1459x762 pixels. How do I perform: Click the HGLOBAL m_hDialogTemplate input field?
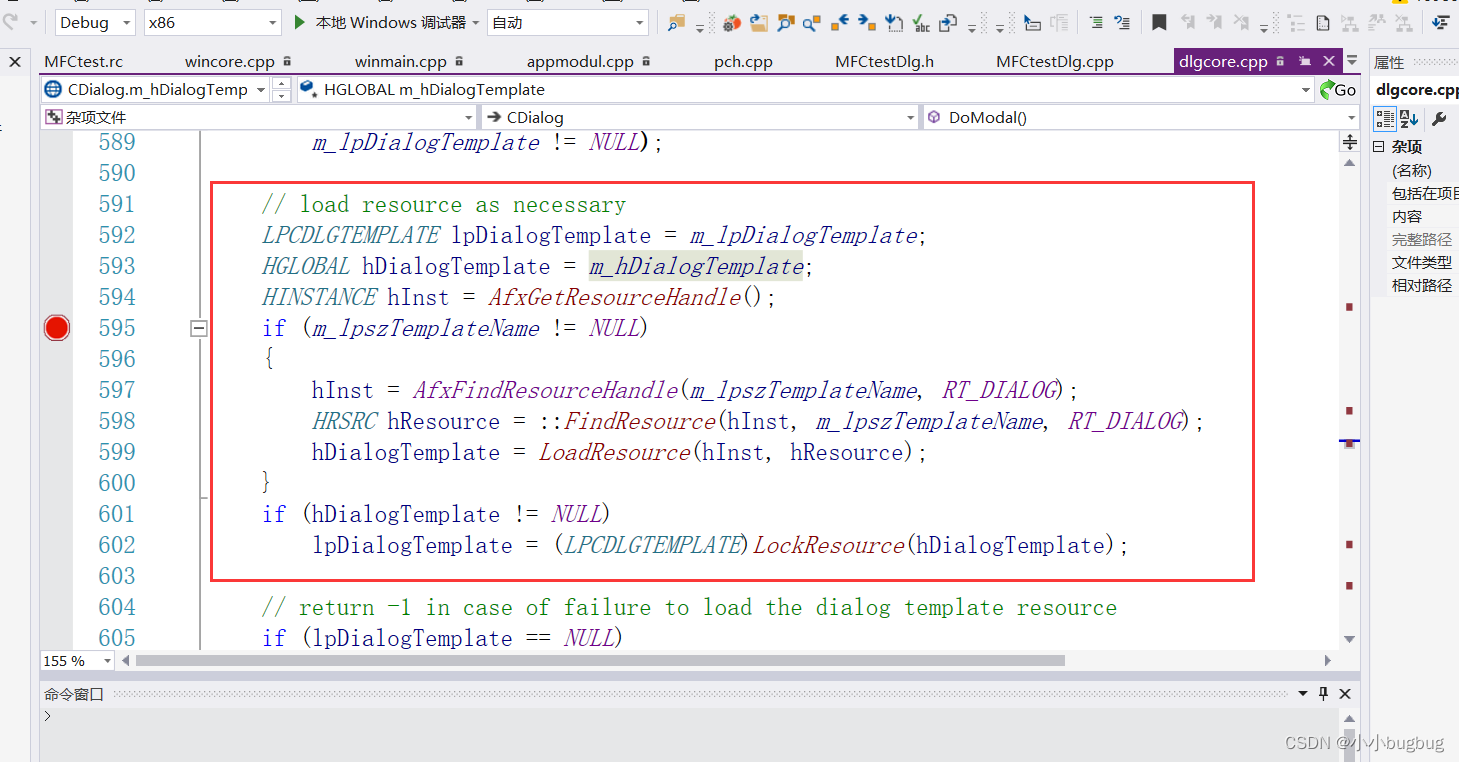[805, 89]
